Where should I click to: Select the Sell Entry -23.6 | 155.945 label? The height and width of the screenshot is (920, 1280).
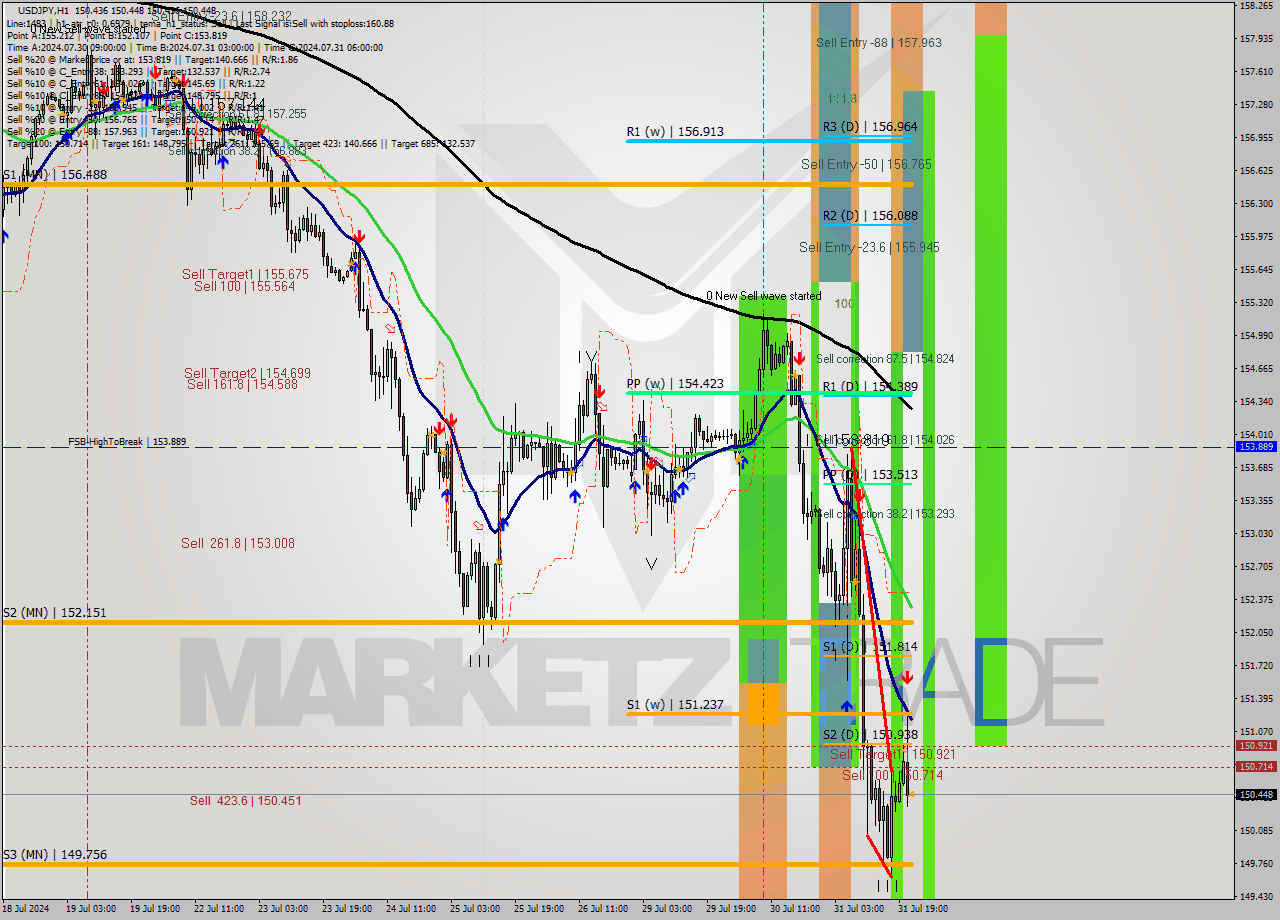869,247
